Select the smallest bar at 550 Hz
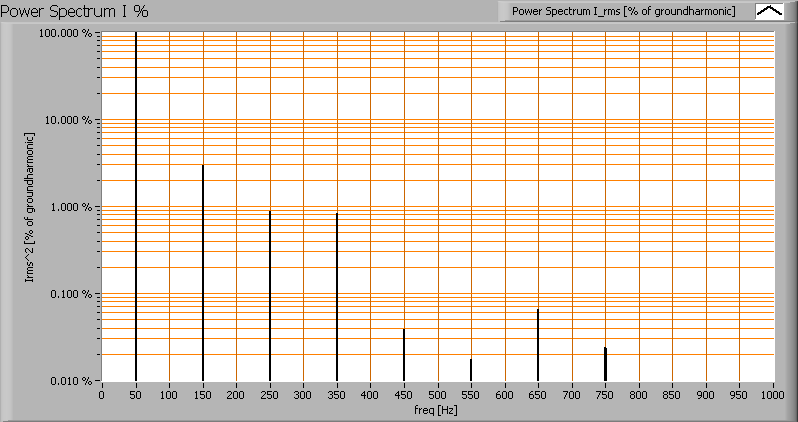Image resolution: width=798 pixels, height=422 pixels. point(471,369)
